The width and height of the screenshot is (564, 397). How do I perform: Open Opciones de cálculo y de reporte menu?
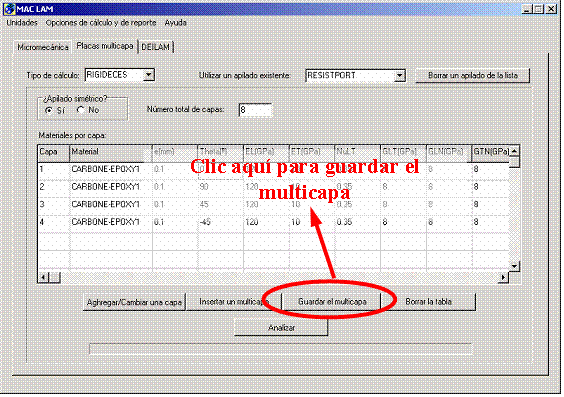(x=101, y=23)
